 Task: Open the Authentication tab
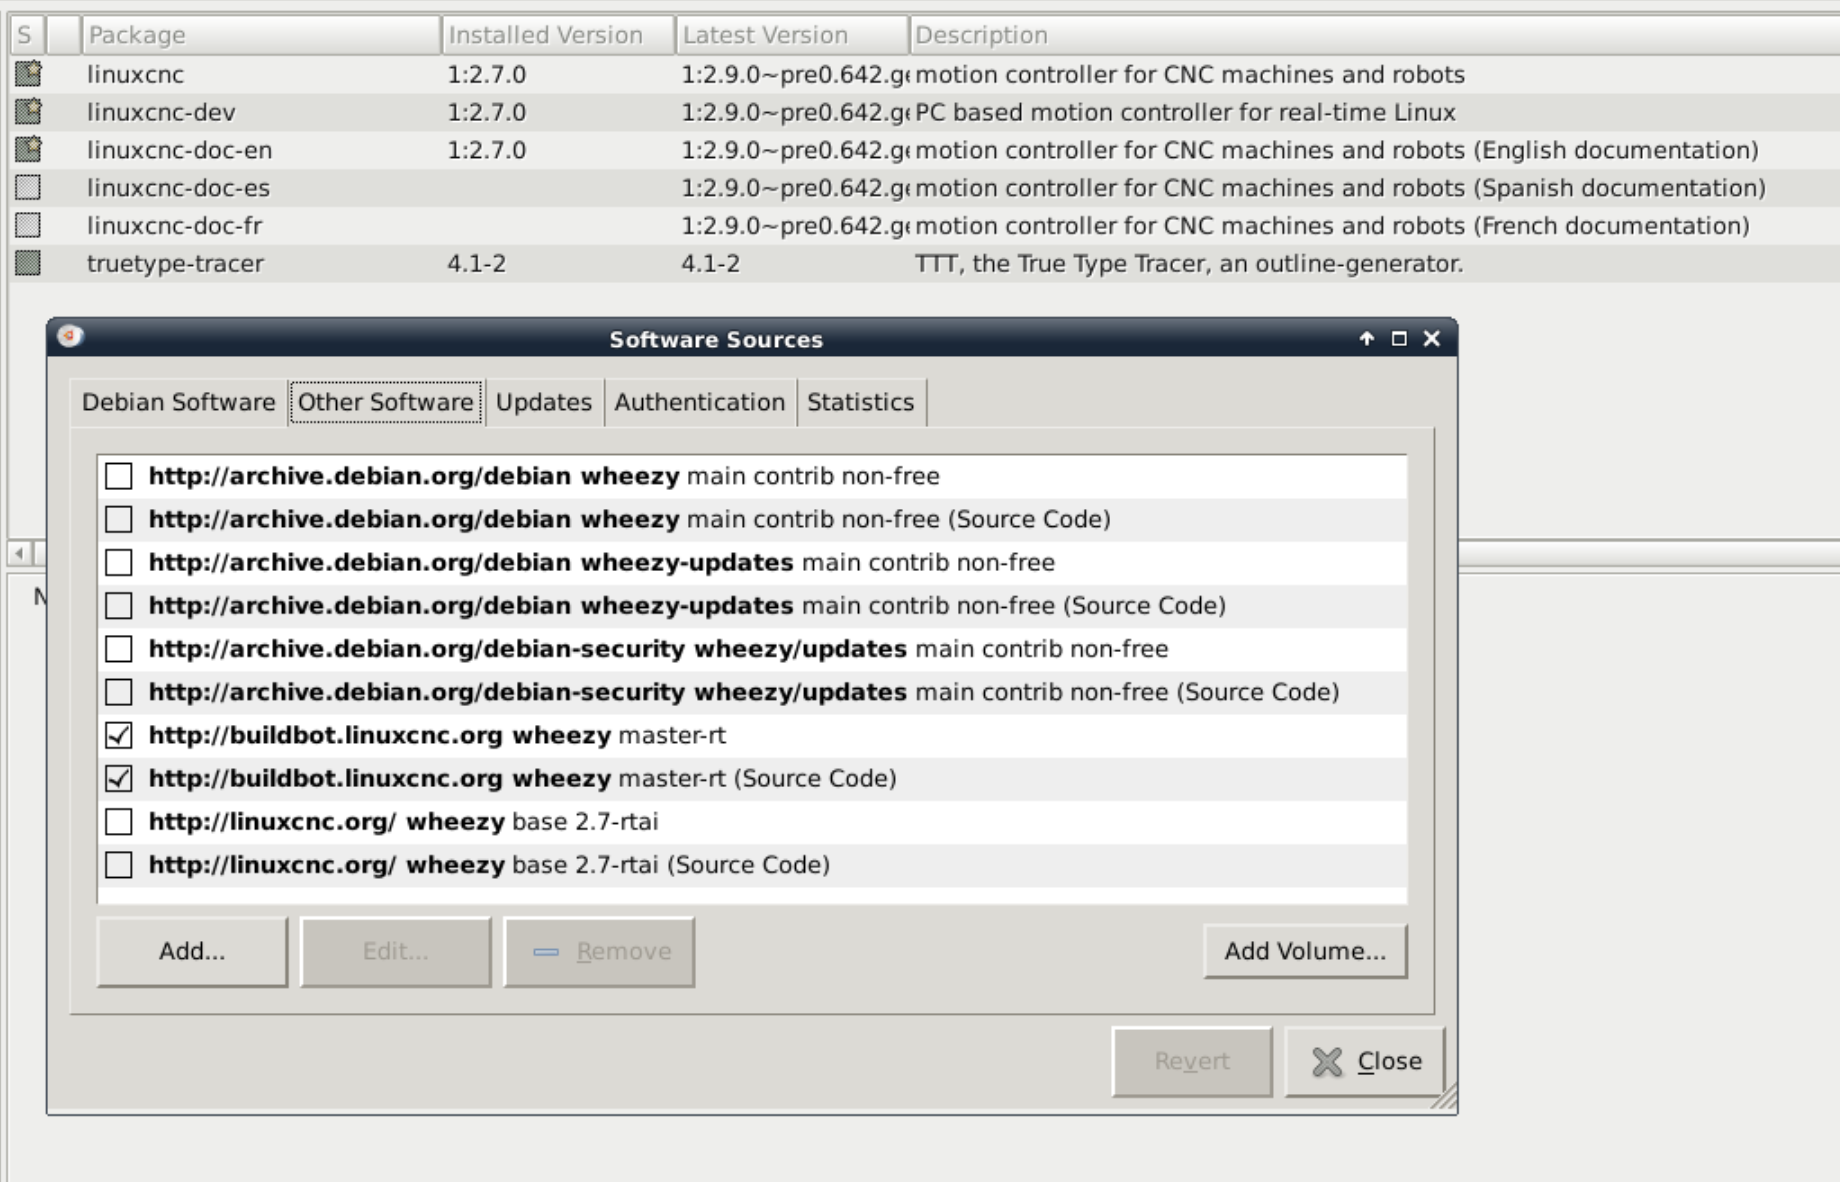pos(700,402)
